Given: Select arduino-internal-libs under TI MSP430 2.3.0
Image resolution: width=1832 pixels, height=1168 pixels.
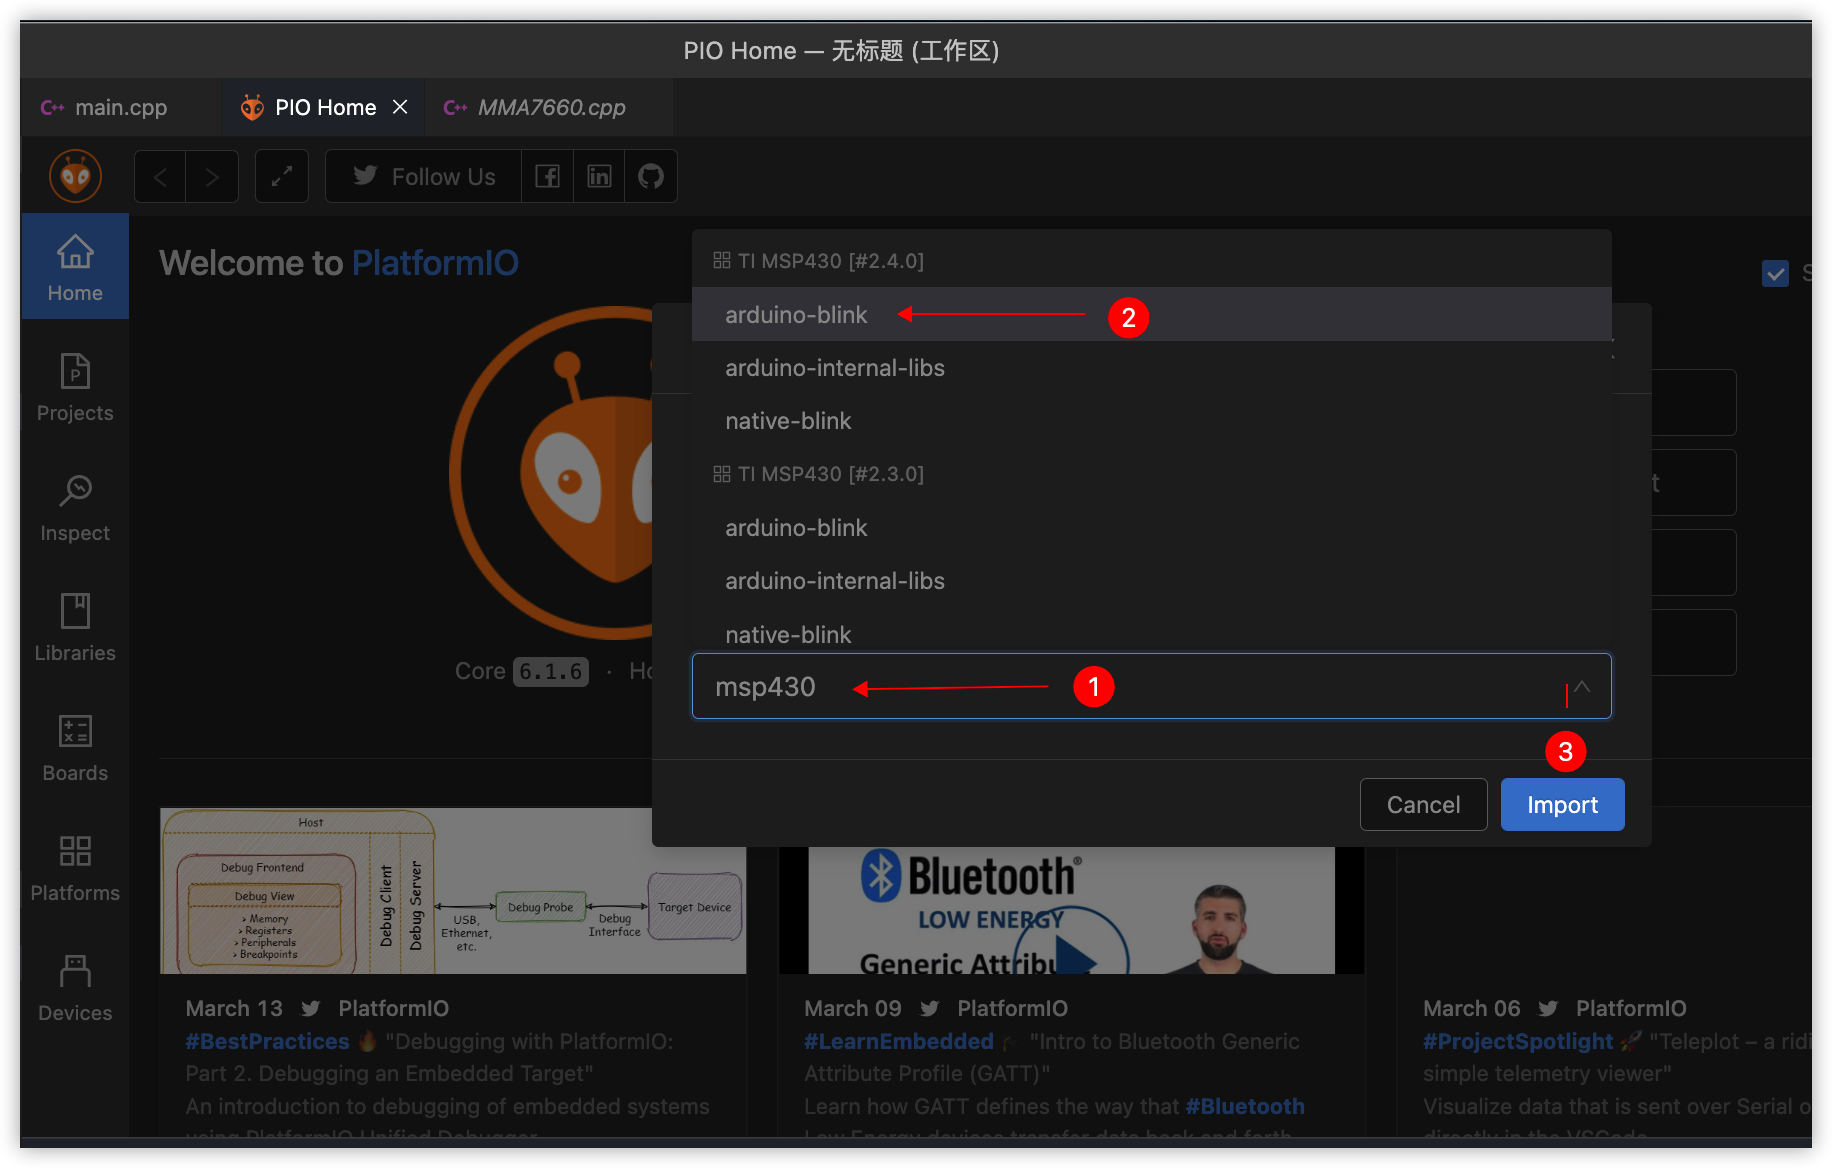Looking at the screenshot, I should pyautogui.click(x=1152, y=581).
